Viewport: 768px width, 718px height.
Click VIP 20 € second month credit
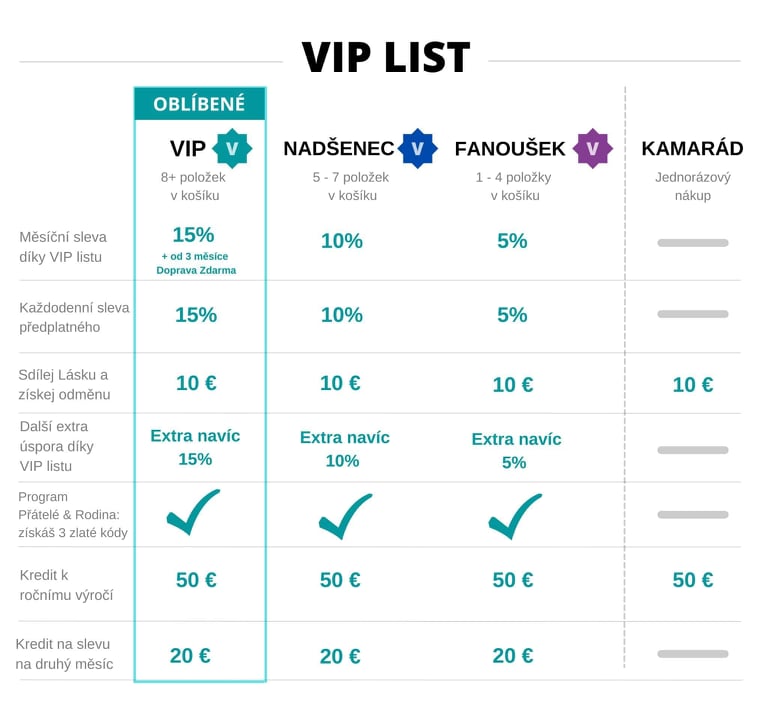pyautogui.click(x=190, y=656)
